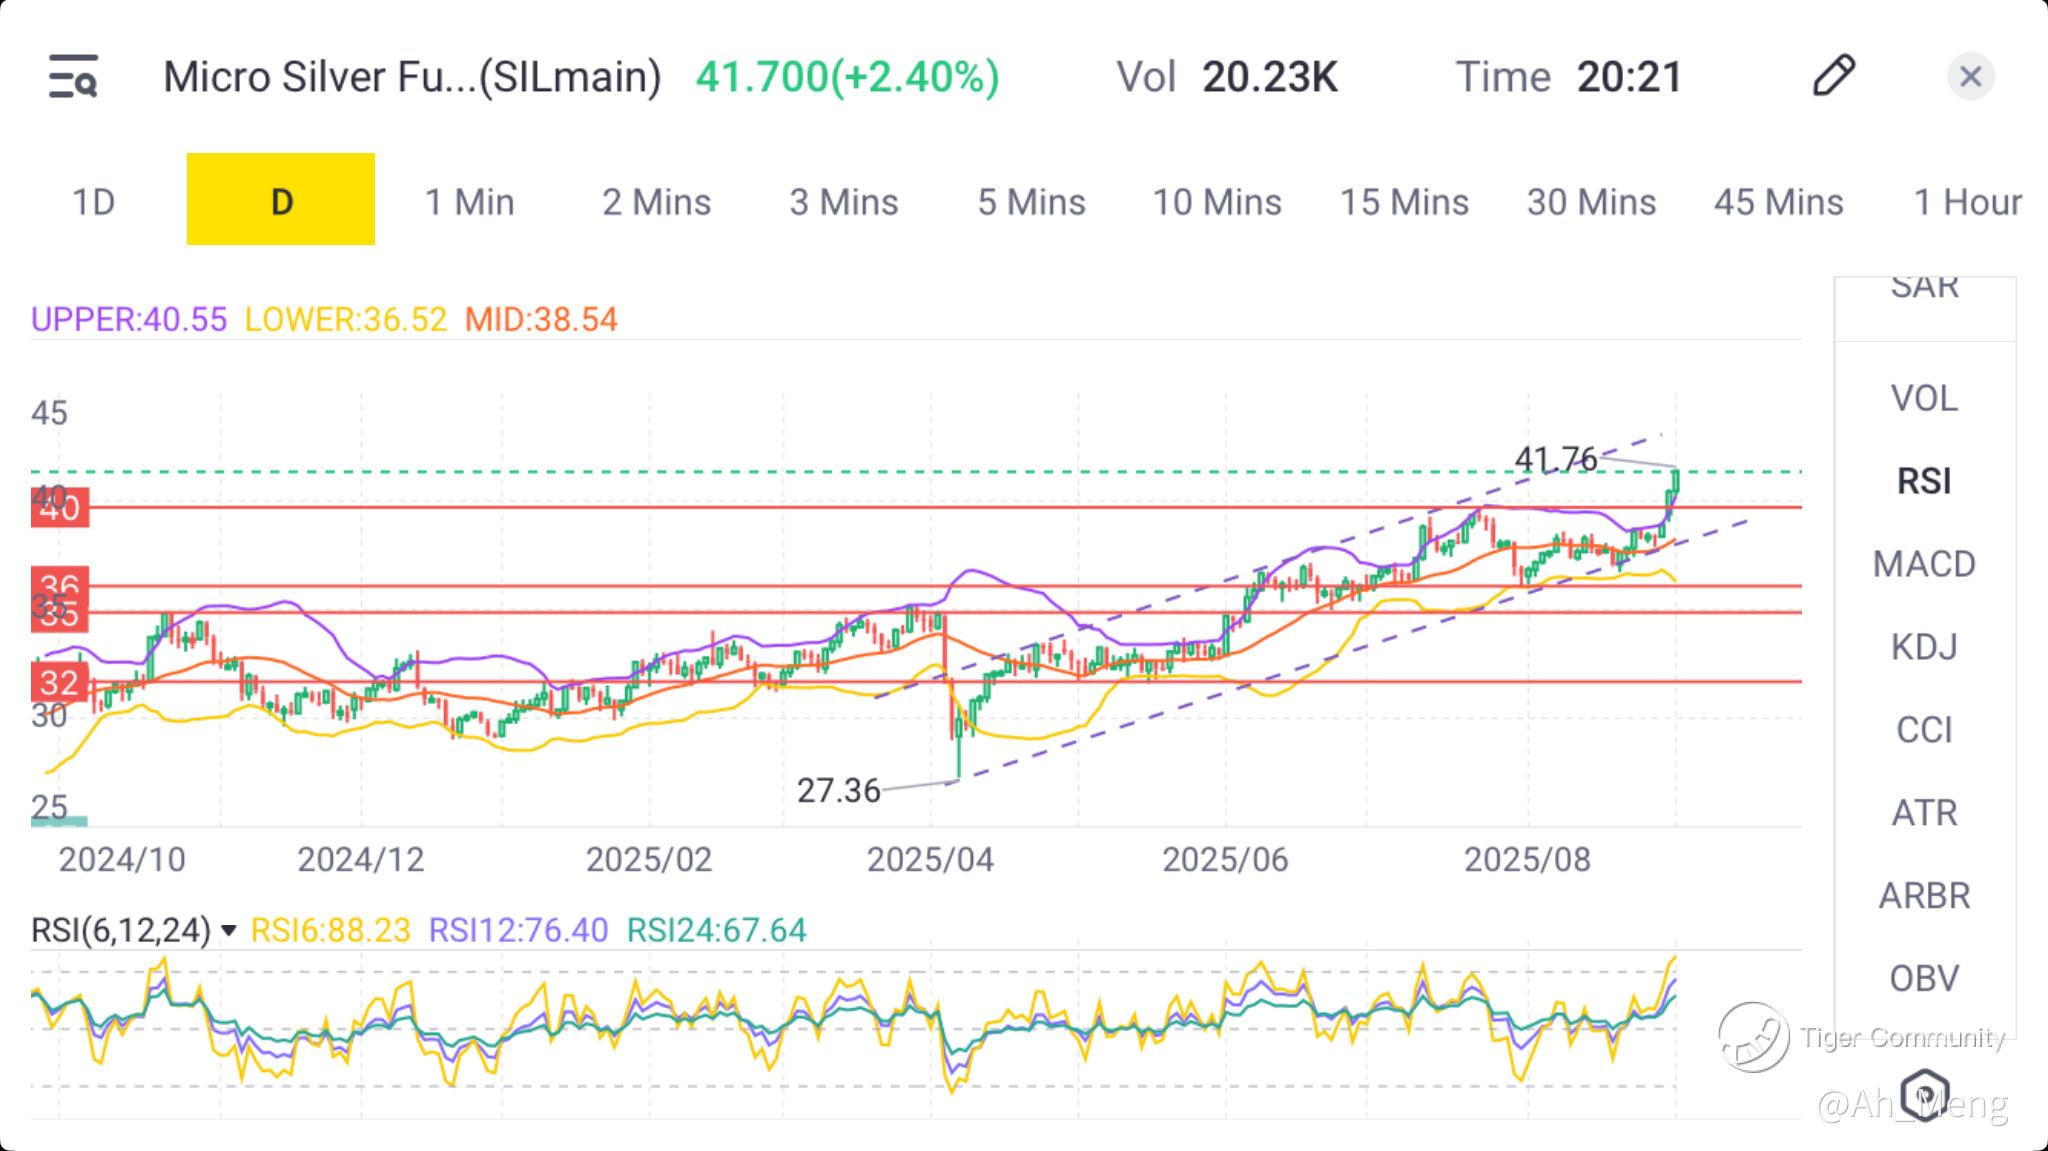
Task: Toggle the VOL indicator
Action: point(1923,398)
